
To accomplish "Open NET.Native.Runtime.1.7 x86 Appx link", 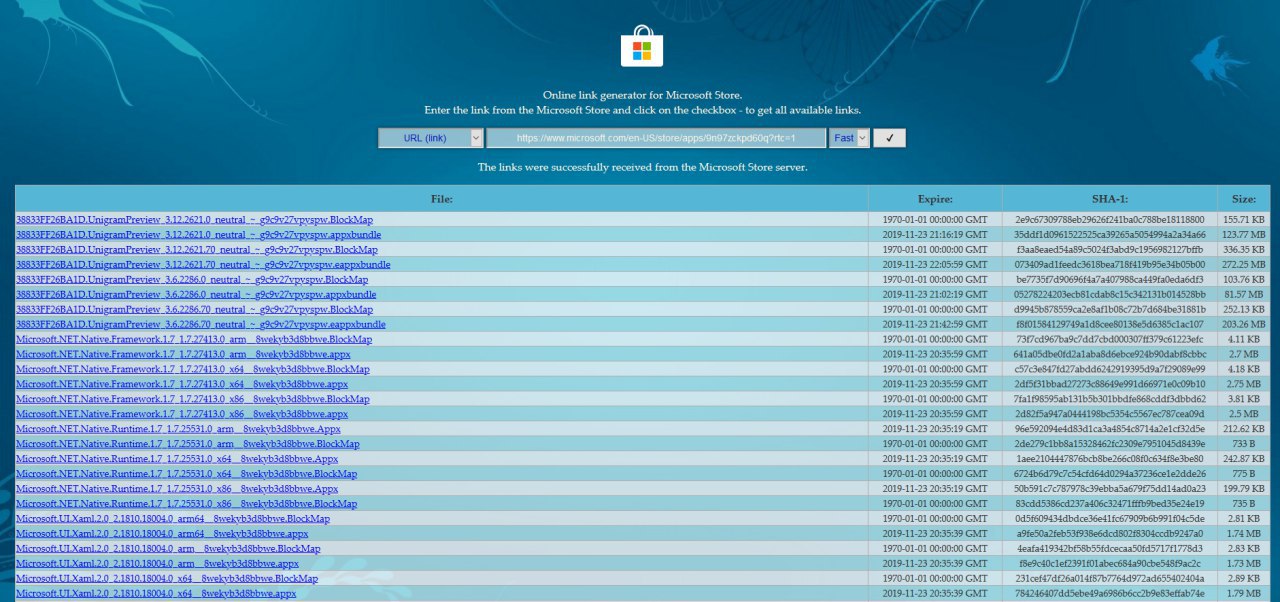I will coord(177,489).
